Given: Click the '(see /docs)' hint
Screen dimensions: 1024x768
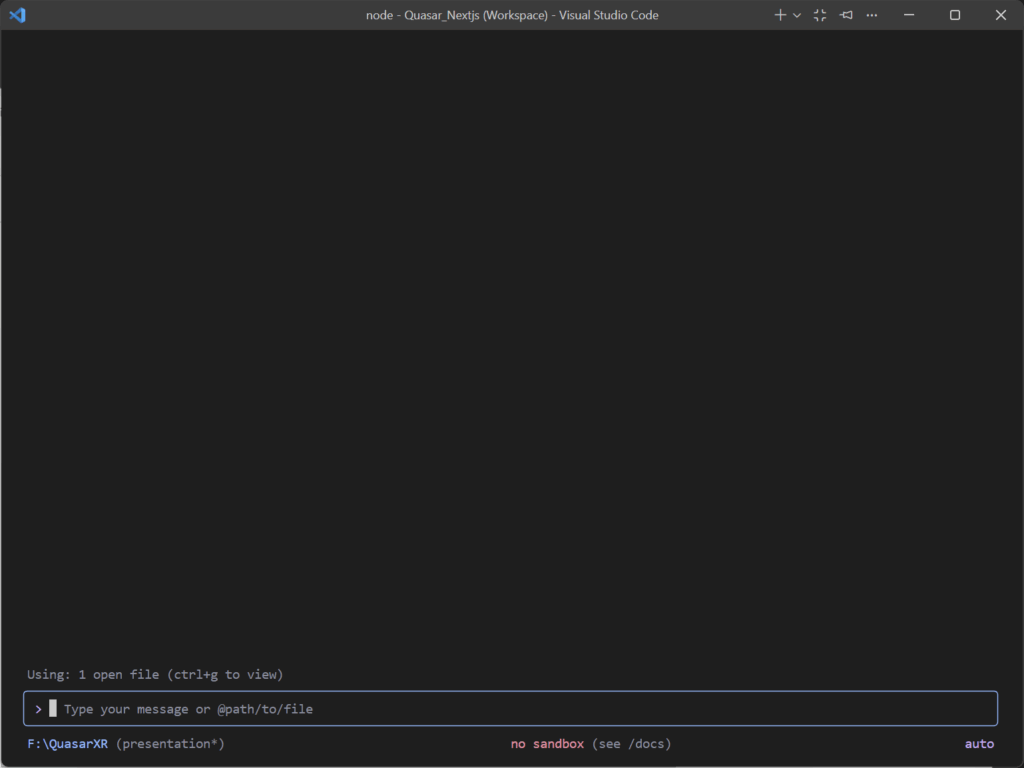Looking at the screenshot, I should pyautogui.click(x=631, y=744).
